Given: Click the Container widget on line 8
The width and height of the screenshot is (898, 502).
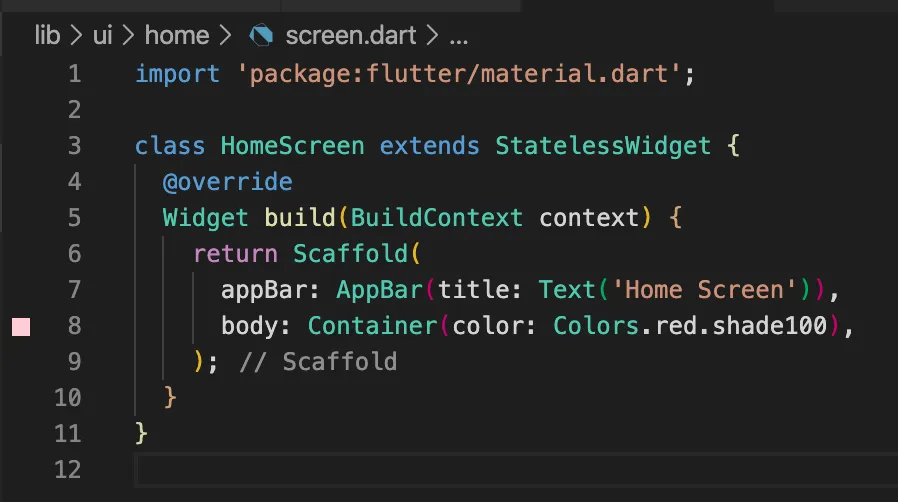Looking at the screenshot, I should pyautogui.click(x=372, y=326).
